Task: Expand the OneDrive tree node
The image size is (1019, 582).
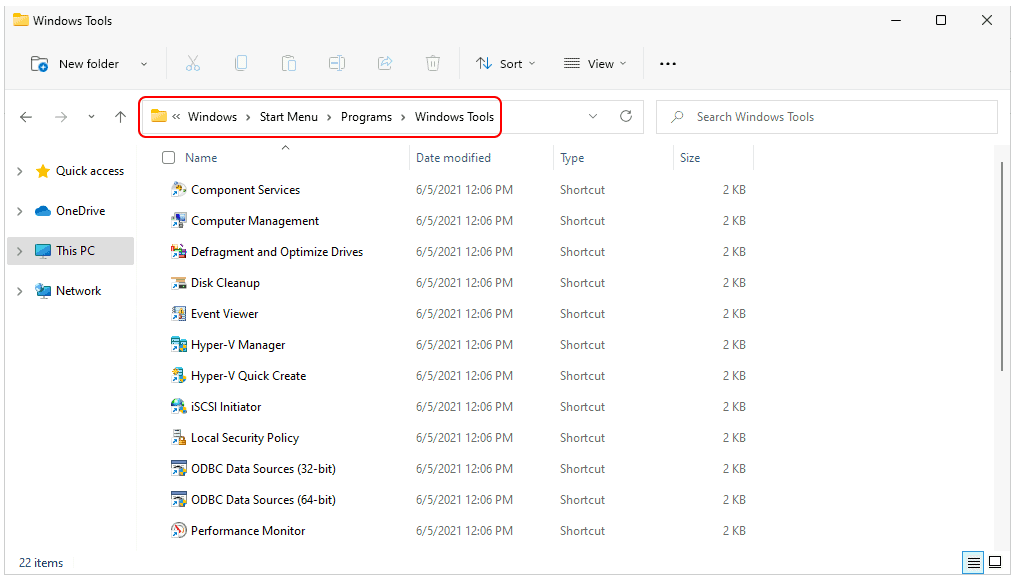Action: (19, 211)
